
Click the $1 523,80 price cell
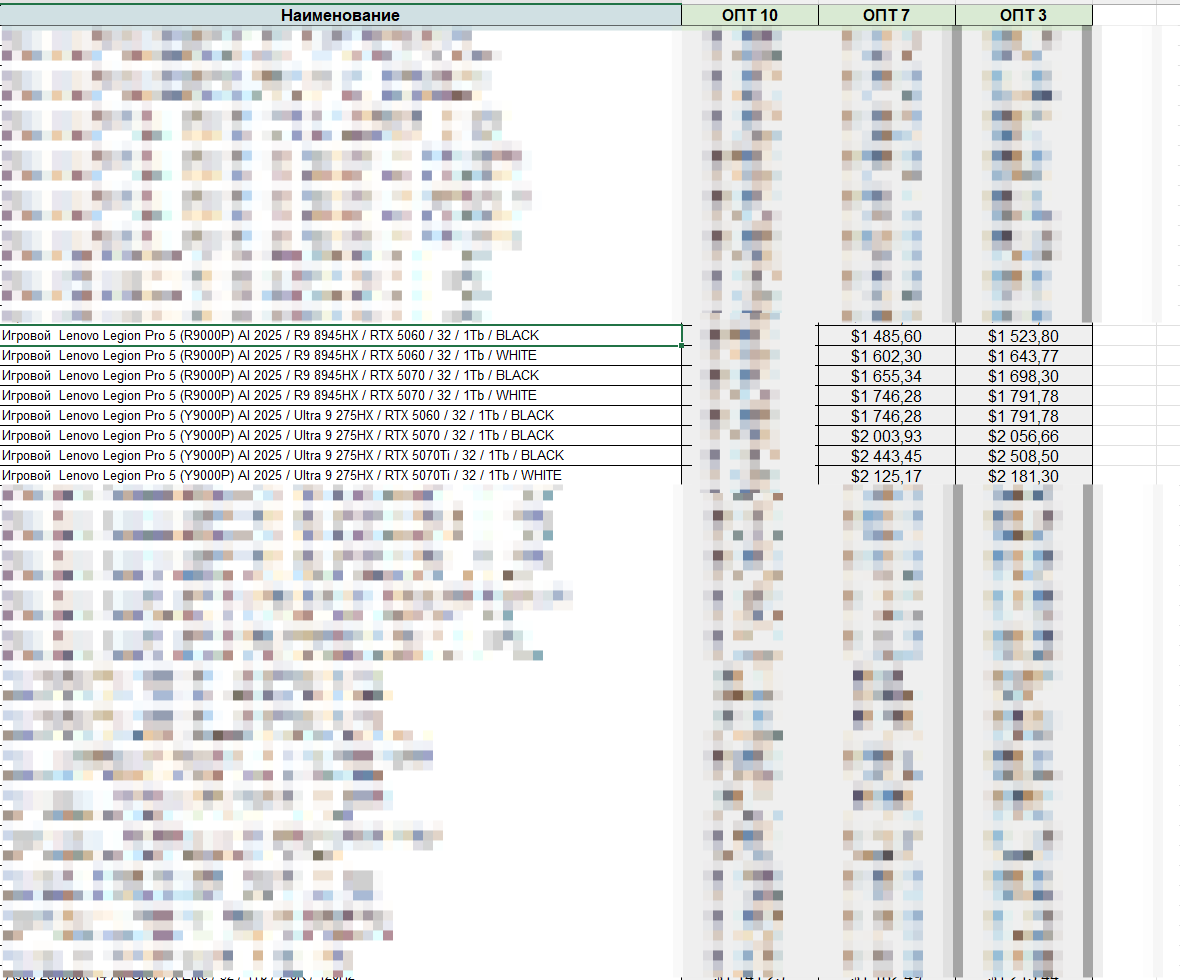[x=1023, y=336]
